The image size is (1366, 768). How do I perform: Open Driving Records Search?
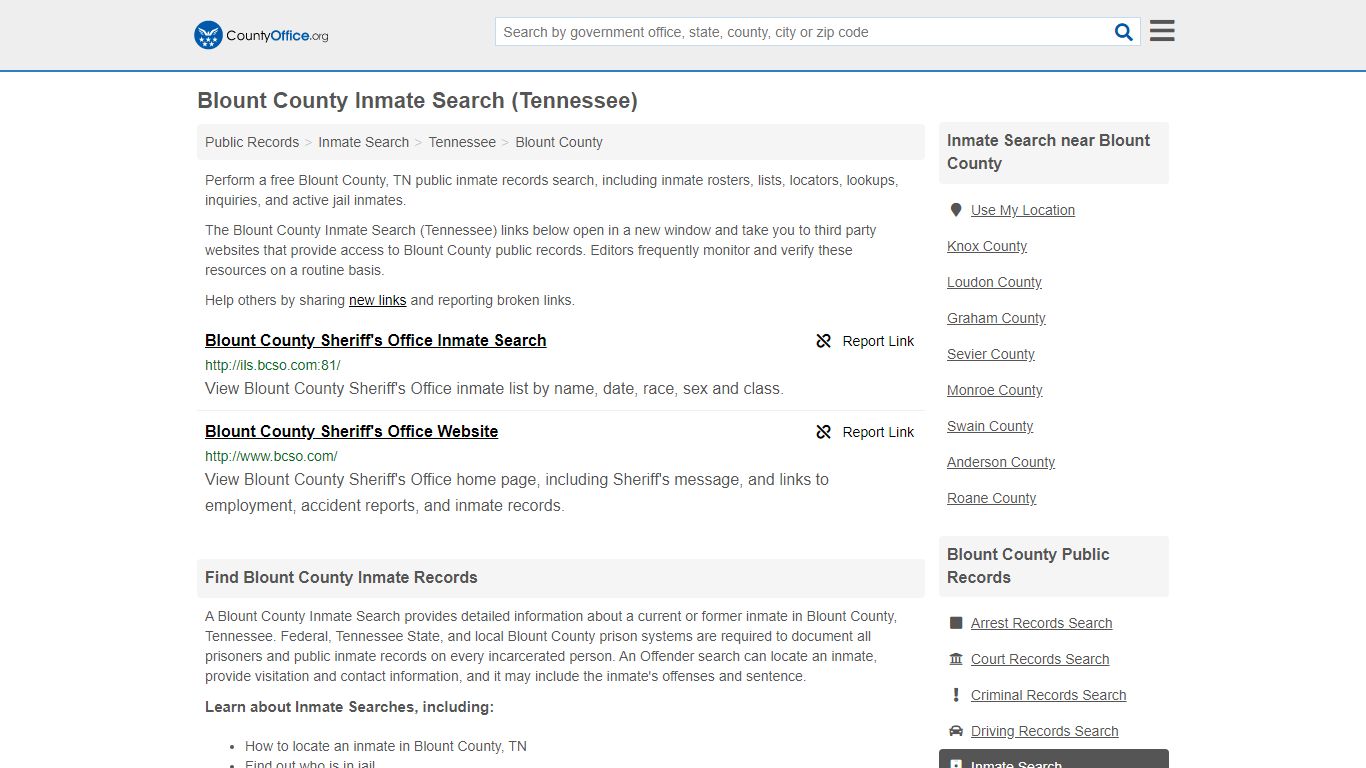coord(1044,731)
